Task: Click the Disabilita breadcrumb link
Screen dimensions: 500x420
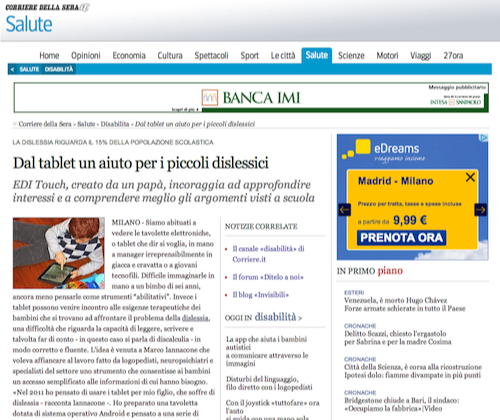Action: (x=115, y=124)
